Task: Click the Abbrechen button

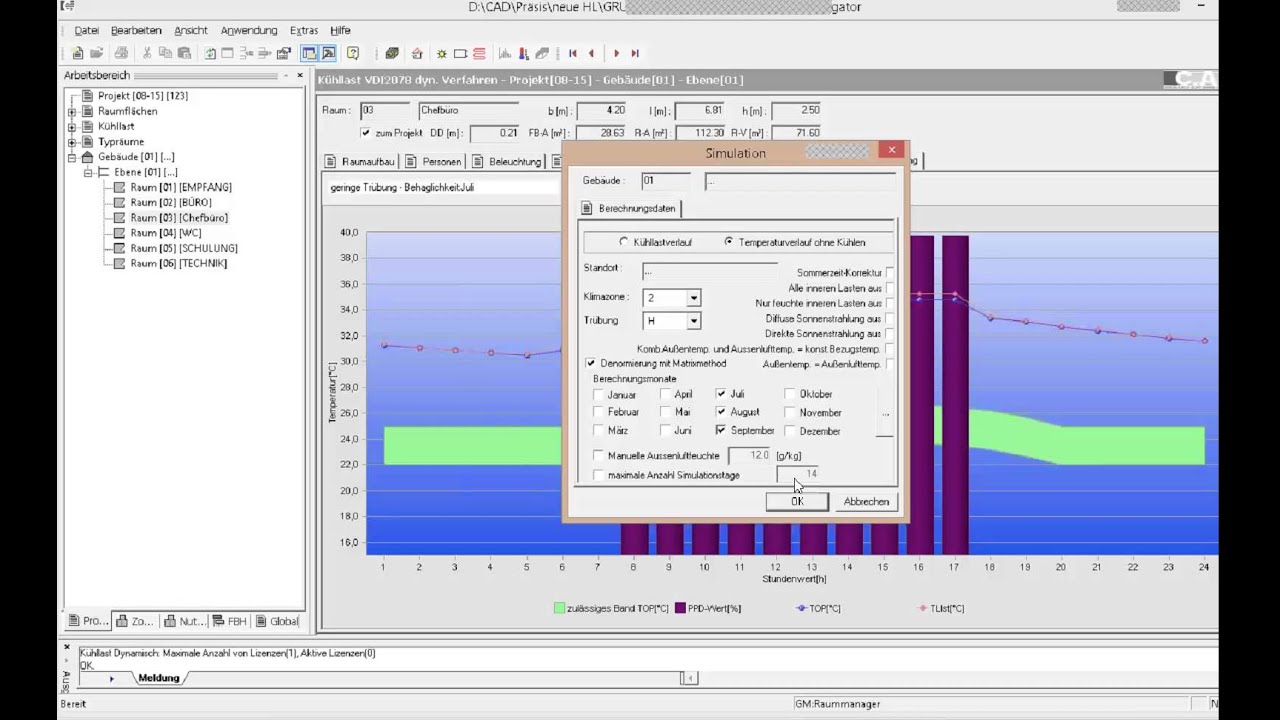Action: coord(866,501)
